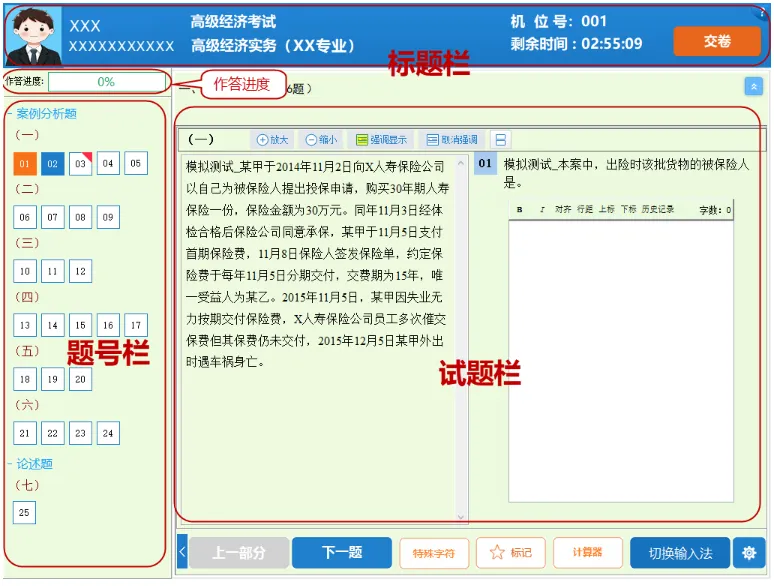Jump to question 20
The height and width of the screenshot is (586, 774).
point(80,379)
